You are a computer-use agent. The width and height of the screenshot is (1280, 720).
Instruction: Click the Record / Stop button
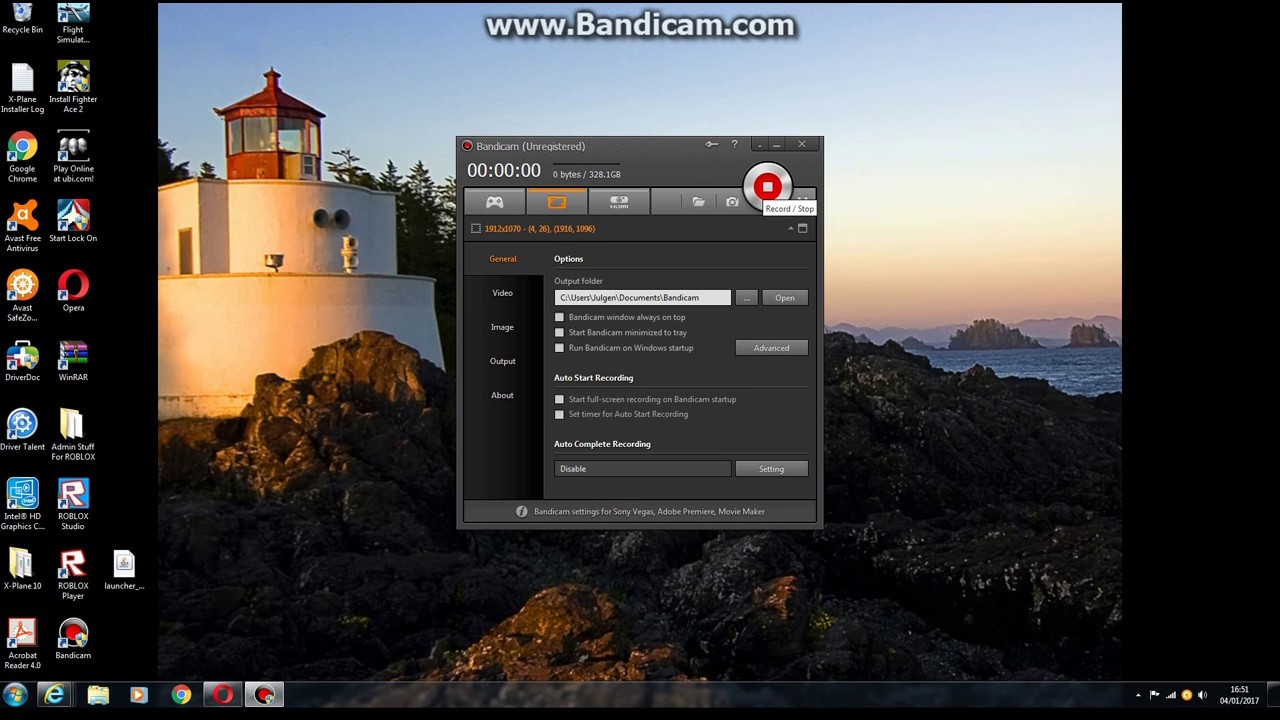click(x=767, y=186)
